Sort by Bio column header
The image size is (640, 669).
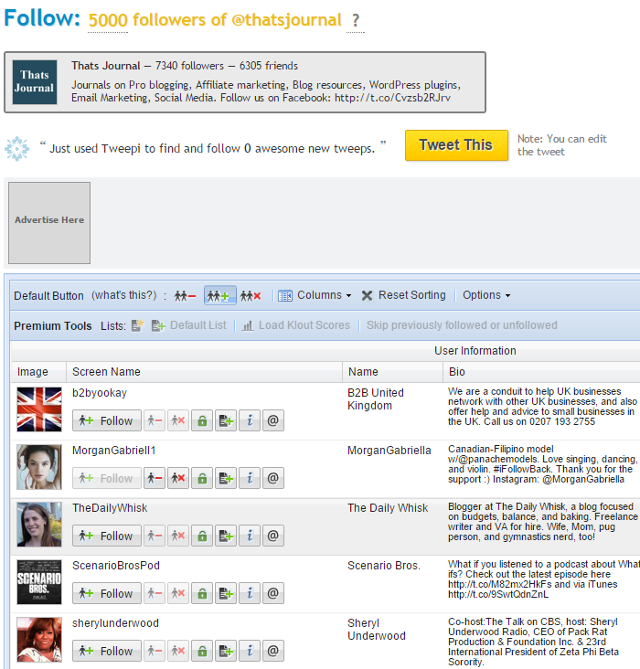(x=456, y=372)
